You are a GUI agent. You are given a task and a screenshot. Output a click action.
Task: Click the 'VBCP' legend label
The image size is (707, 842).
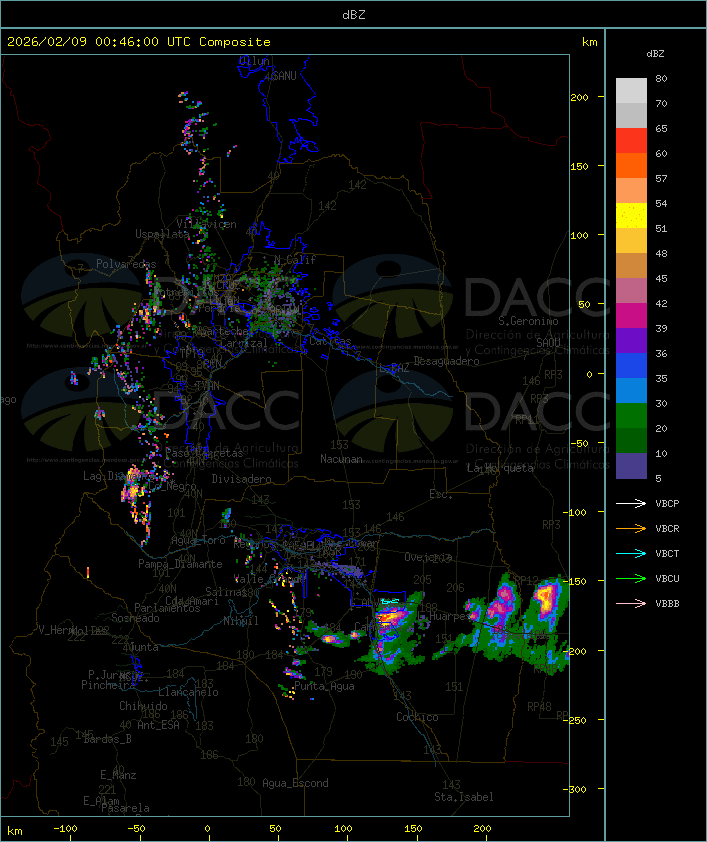pyautogui.click(x=667, y=504)
